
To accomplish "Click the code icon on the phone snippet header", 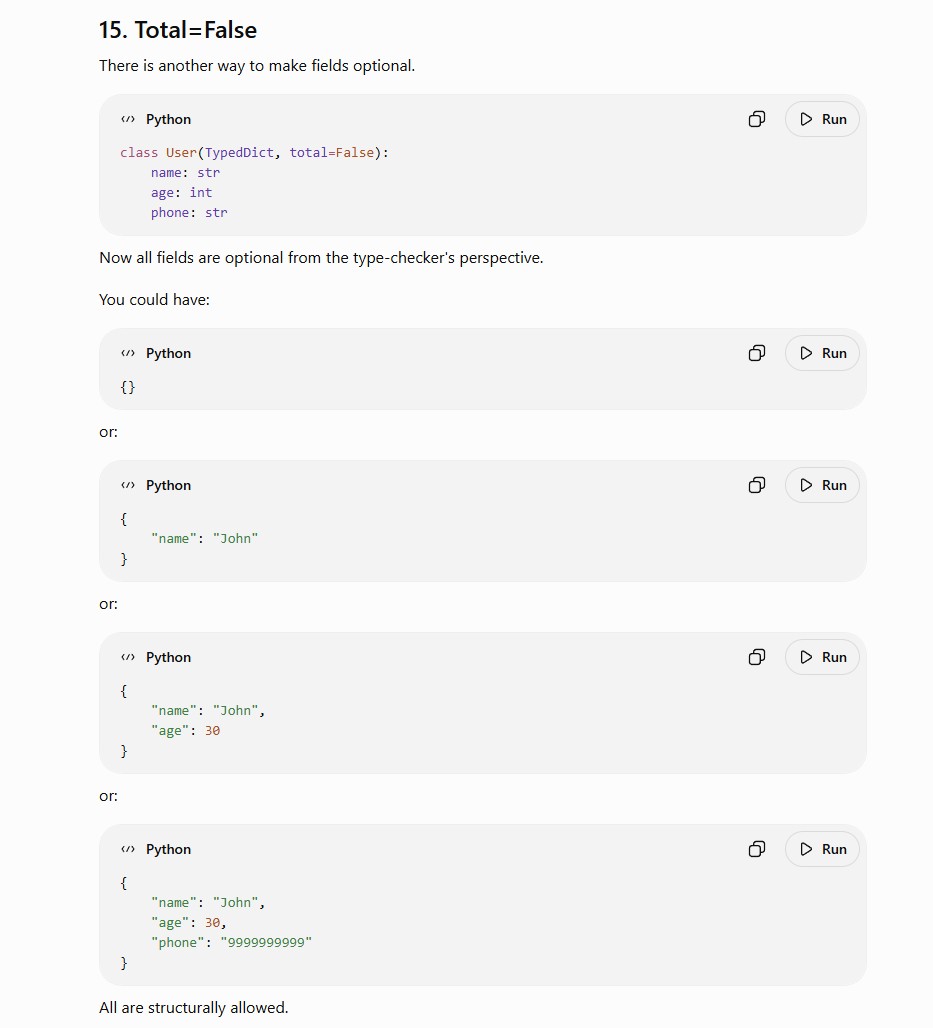I will pos(128,849).
